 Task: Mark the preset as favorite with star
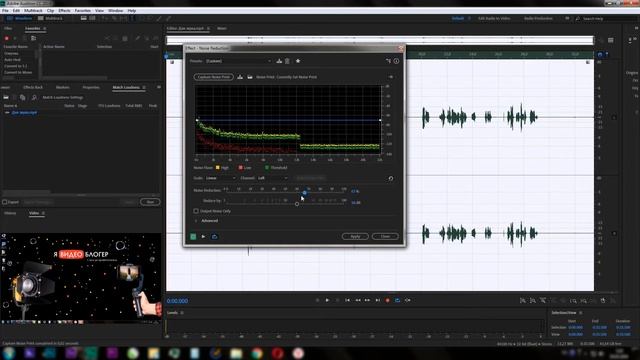298,61
